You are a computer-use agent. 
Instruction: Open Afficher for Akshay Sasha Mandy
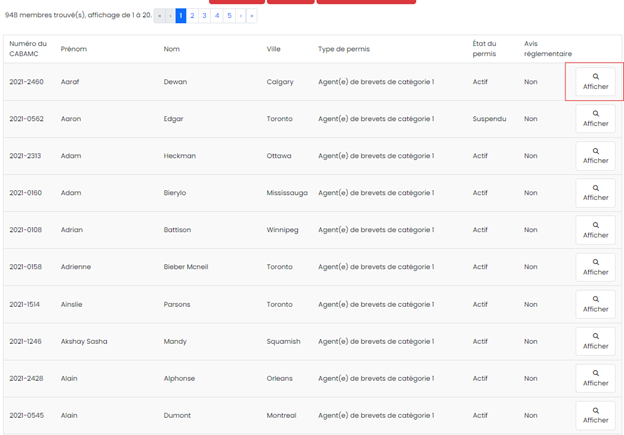point(595,341)
